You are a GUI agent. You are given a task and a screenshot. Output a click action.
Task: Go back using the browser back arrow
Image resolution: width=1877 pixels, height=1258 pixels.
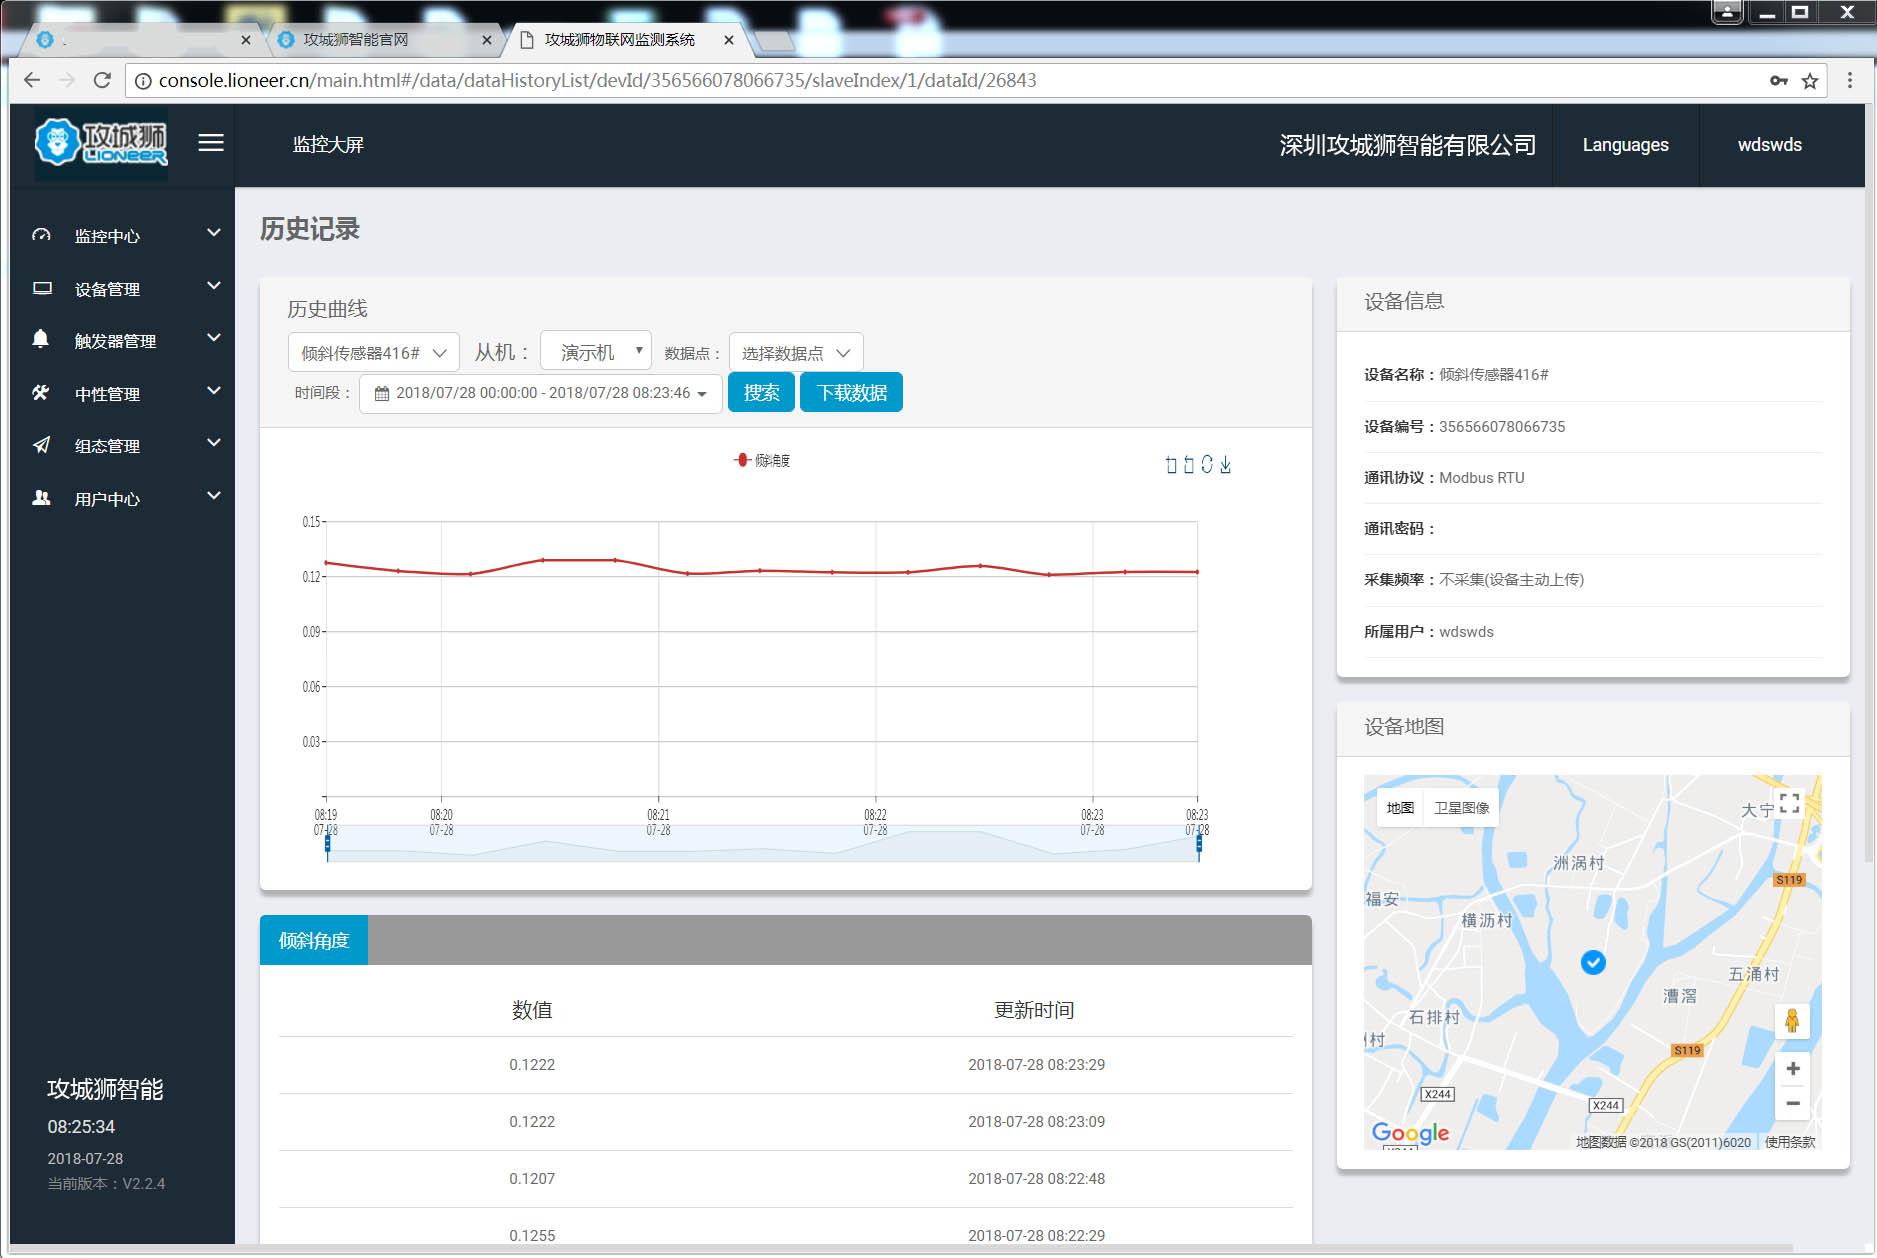pos(32,80)
